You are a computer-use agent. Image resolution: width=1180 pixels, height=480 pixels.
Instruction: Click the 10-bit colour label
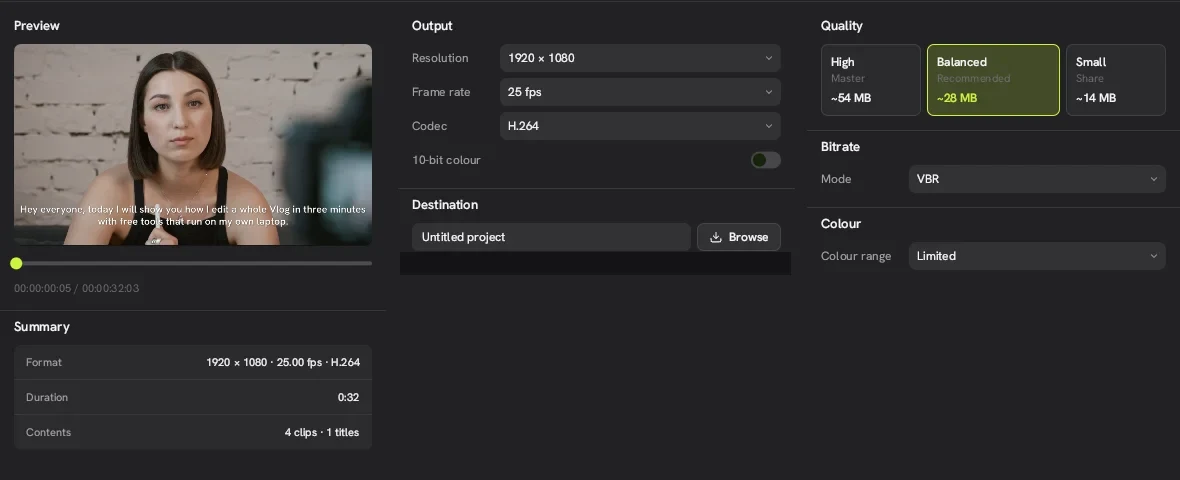pyautogui.click(x=446, y=160)
